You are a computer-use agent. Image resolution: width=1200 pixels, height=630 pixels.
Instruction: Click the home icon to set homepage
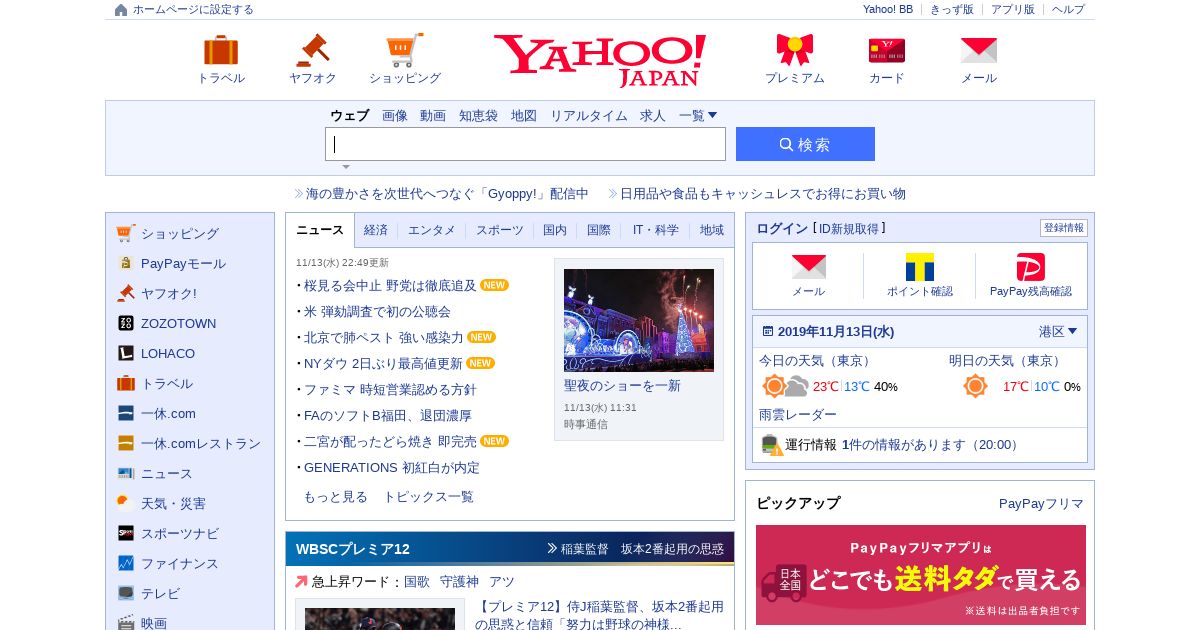[x=121, y=10]
